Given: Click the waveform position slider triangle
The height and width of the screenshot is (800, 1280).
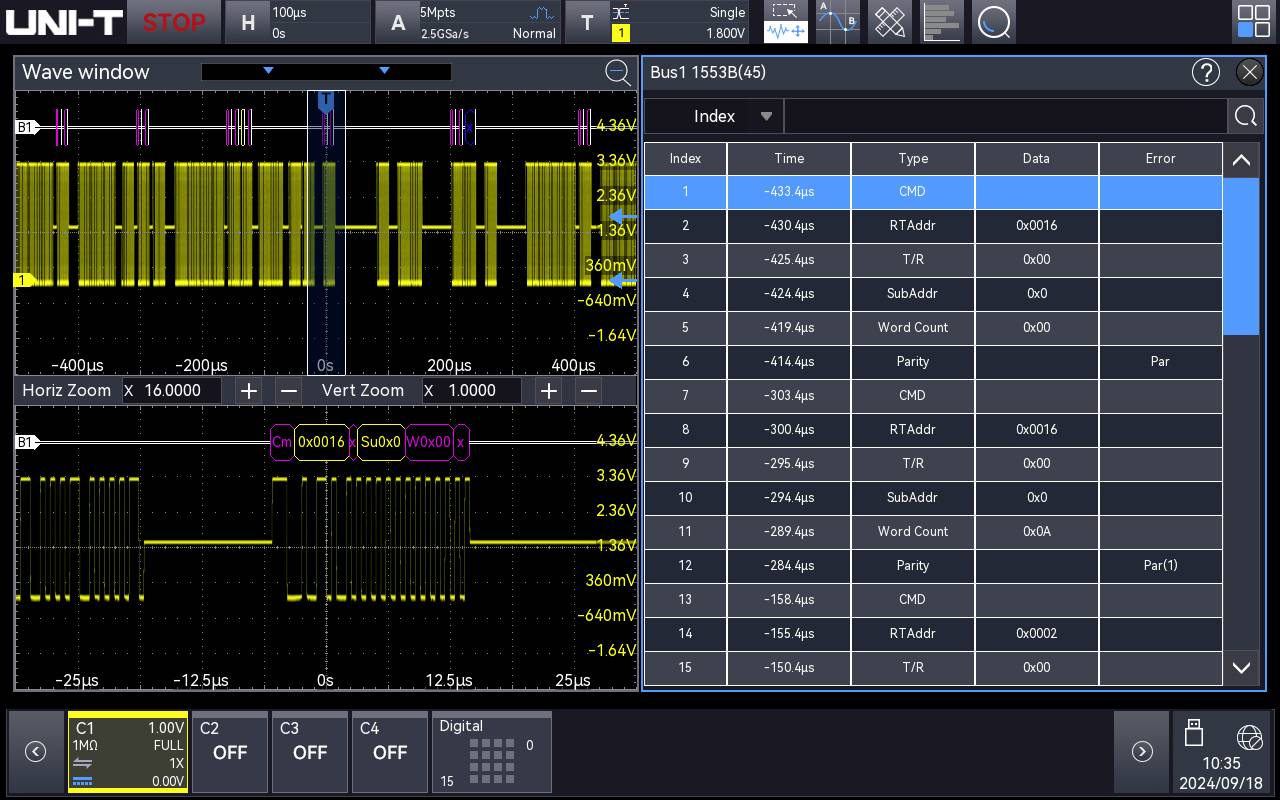Looking at the screenshot, I should click(268, 71).
